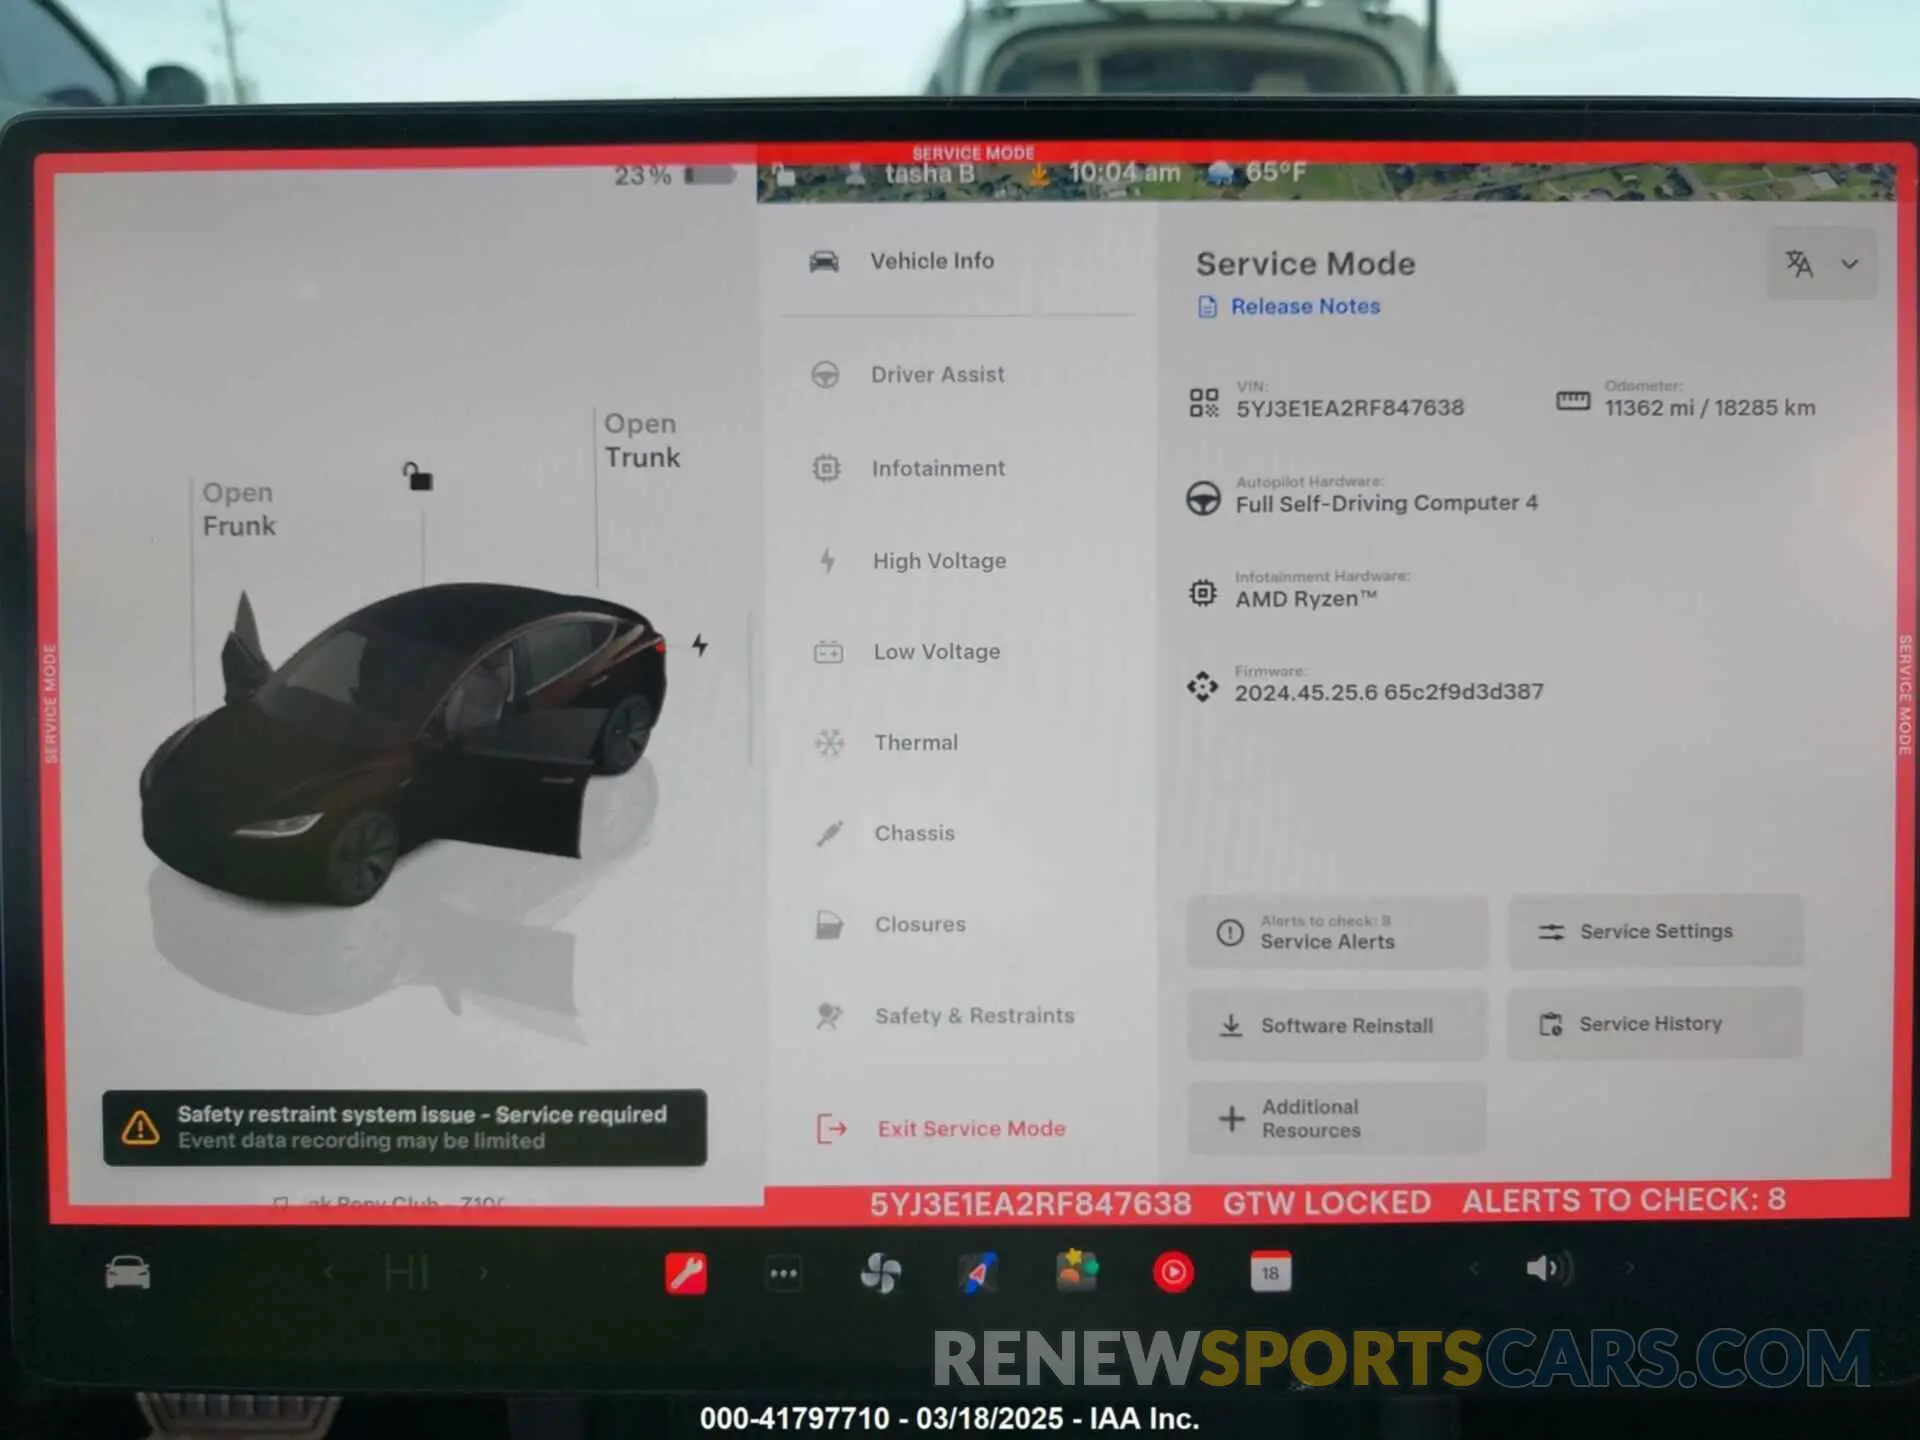Open Service Settings
This screenshot has height=1440, width=1920.
(x=1655, y=932)
